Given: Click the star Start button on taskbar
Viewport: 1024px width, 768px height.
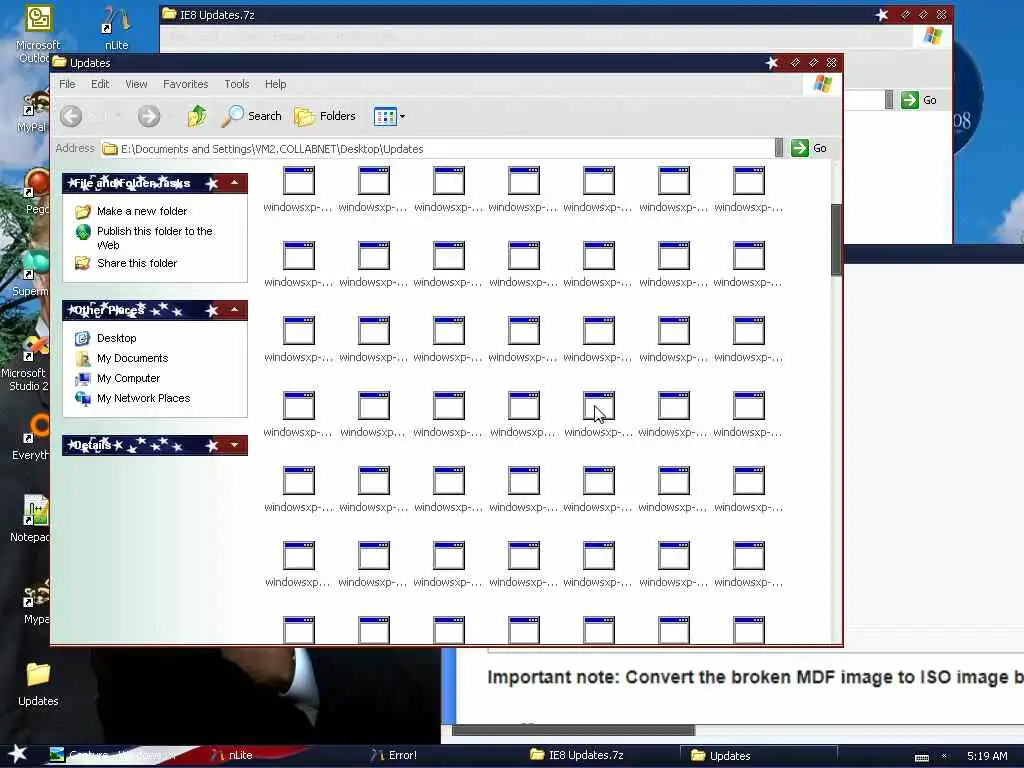Looking at the screenshot, I should point(18,754).
